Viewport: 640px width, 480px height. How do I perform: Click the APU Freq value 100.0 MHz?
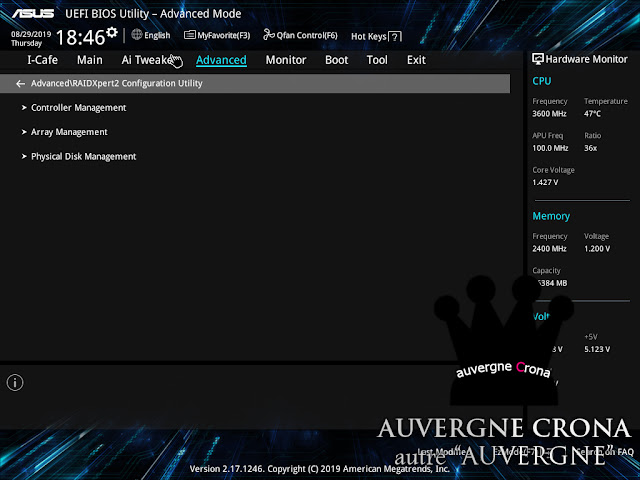550,148
